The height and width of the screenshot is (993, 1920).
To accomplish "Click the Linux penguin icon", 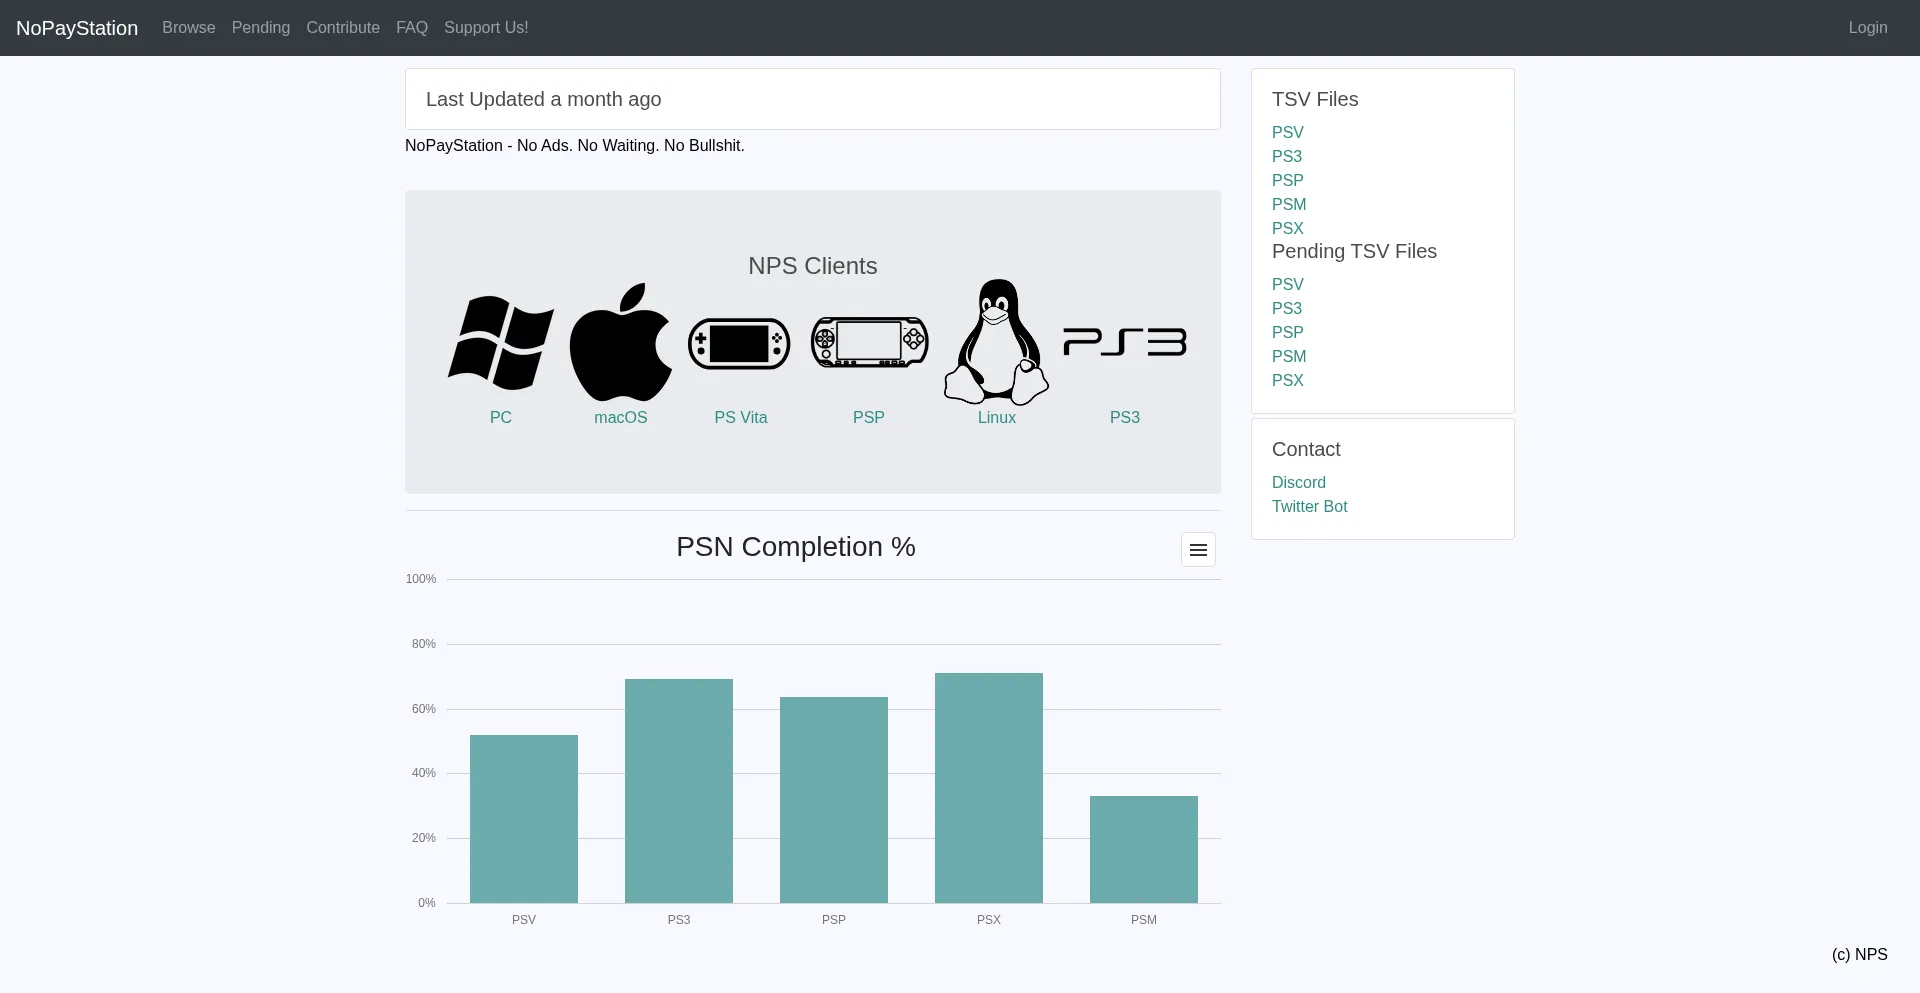I will (996, 343).
